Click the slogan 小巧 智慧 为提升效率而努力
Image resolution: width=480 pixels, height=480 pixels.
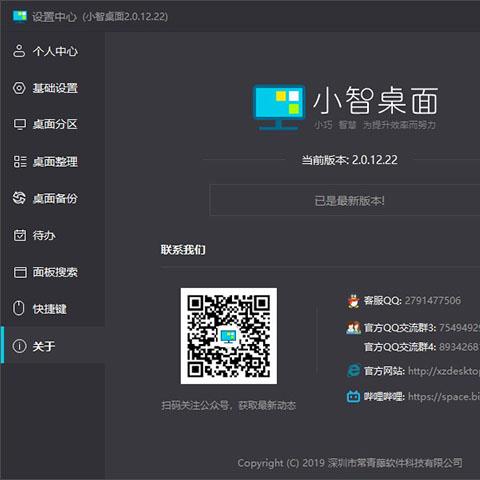[x=375, y=125]
